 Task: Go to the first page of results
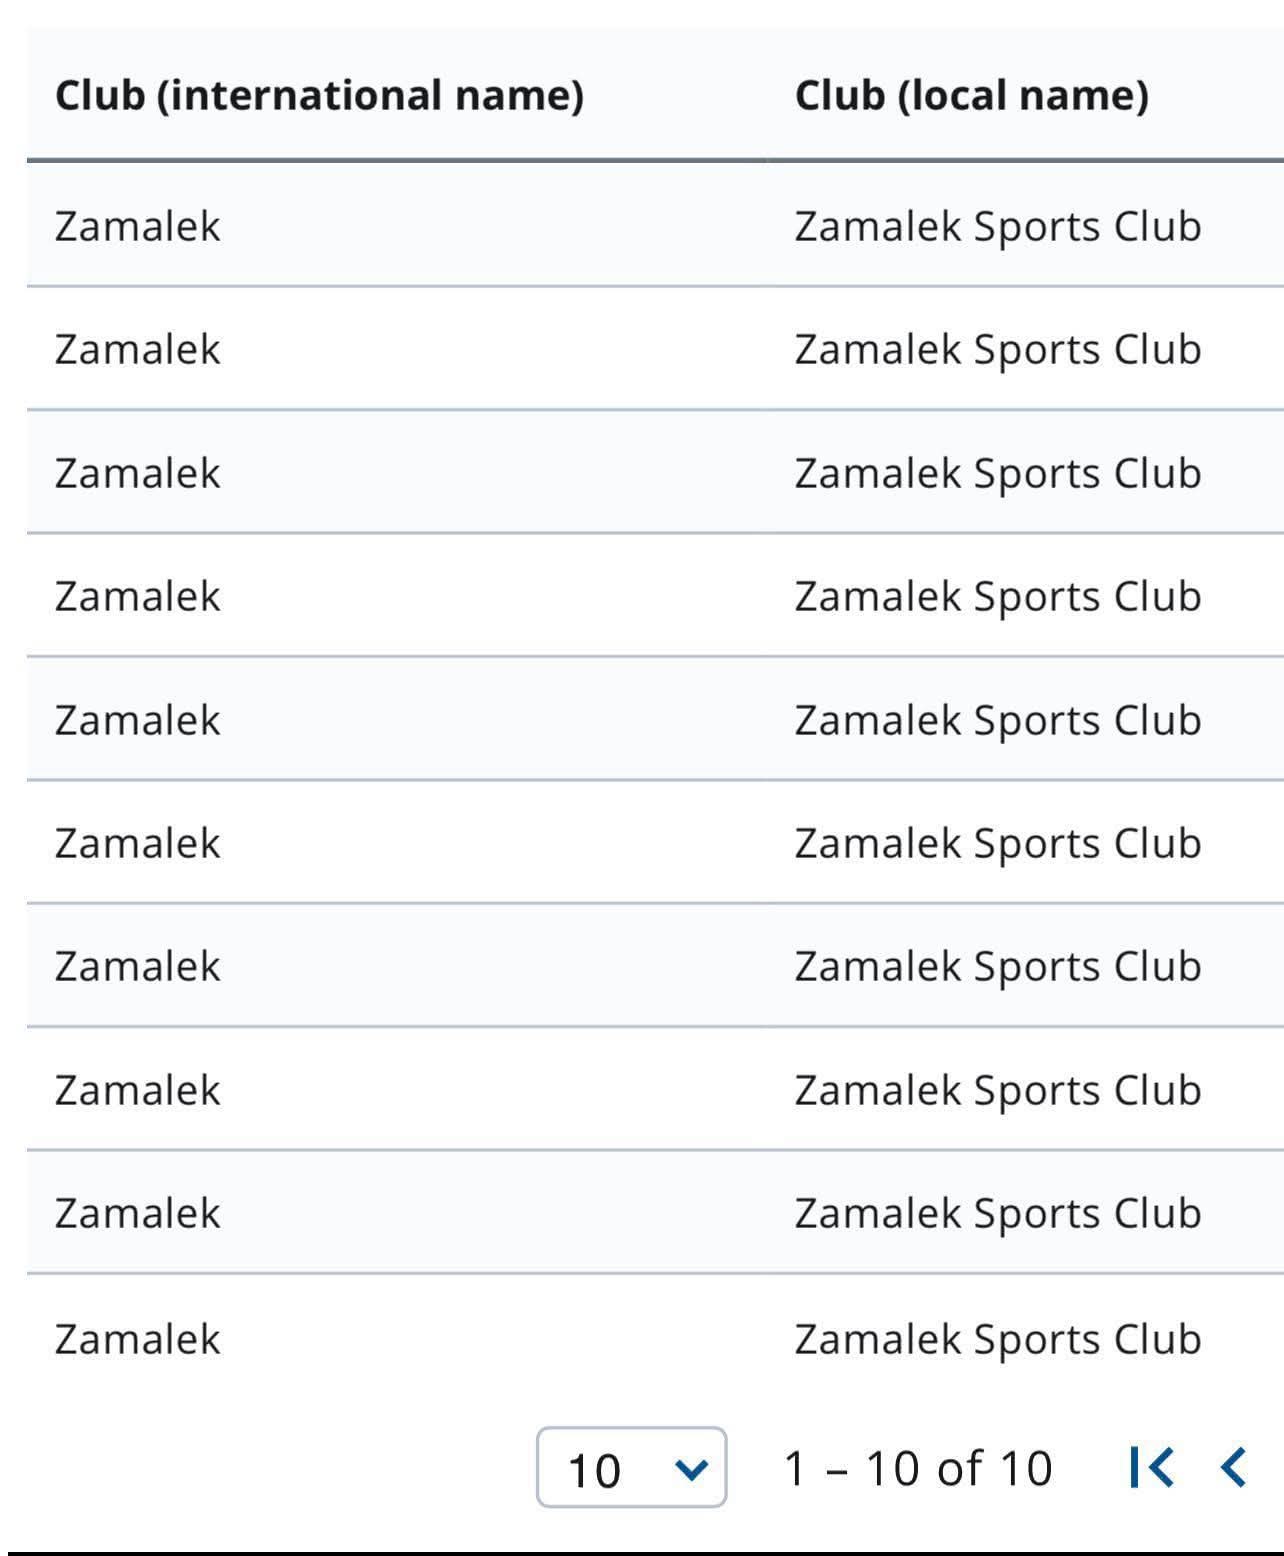pyautogui.click(x=1150, y=1467)
